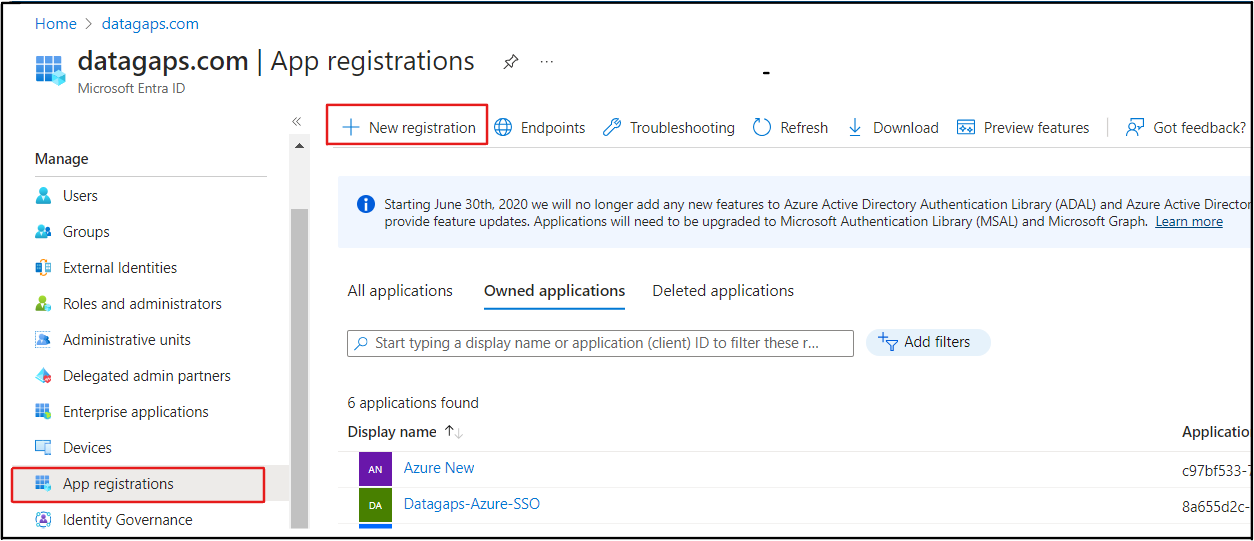This screenshot has width=1254, height=541.
Task: Click the App registrations grid icon
Action: point(43,484)
